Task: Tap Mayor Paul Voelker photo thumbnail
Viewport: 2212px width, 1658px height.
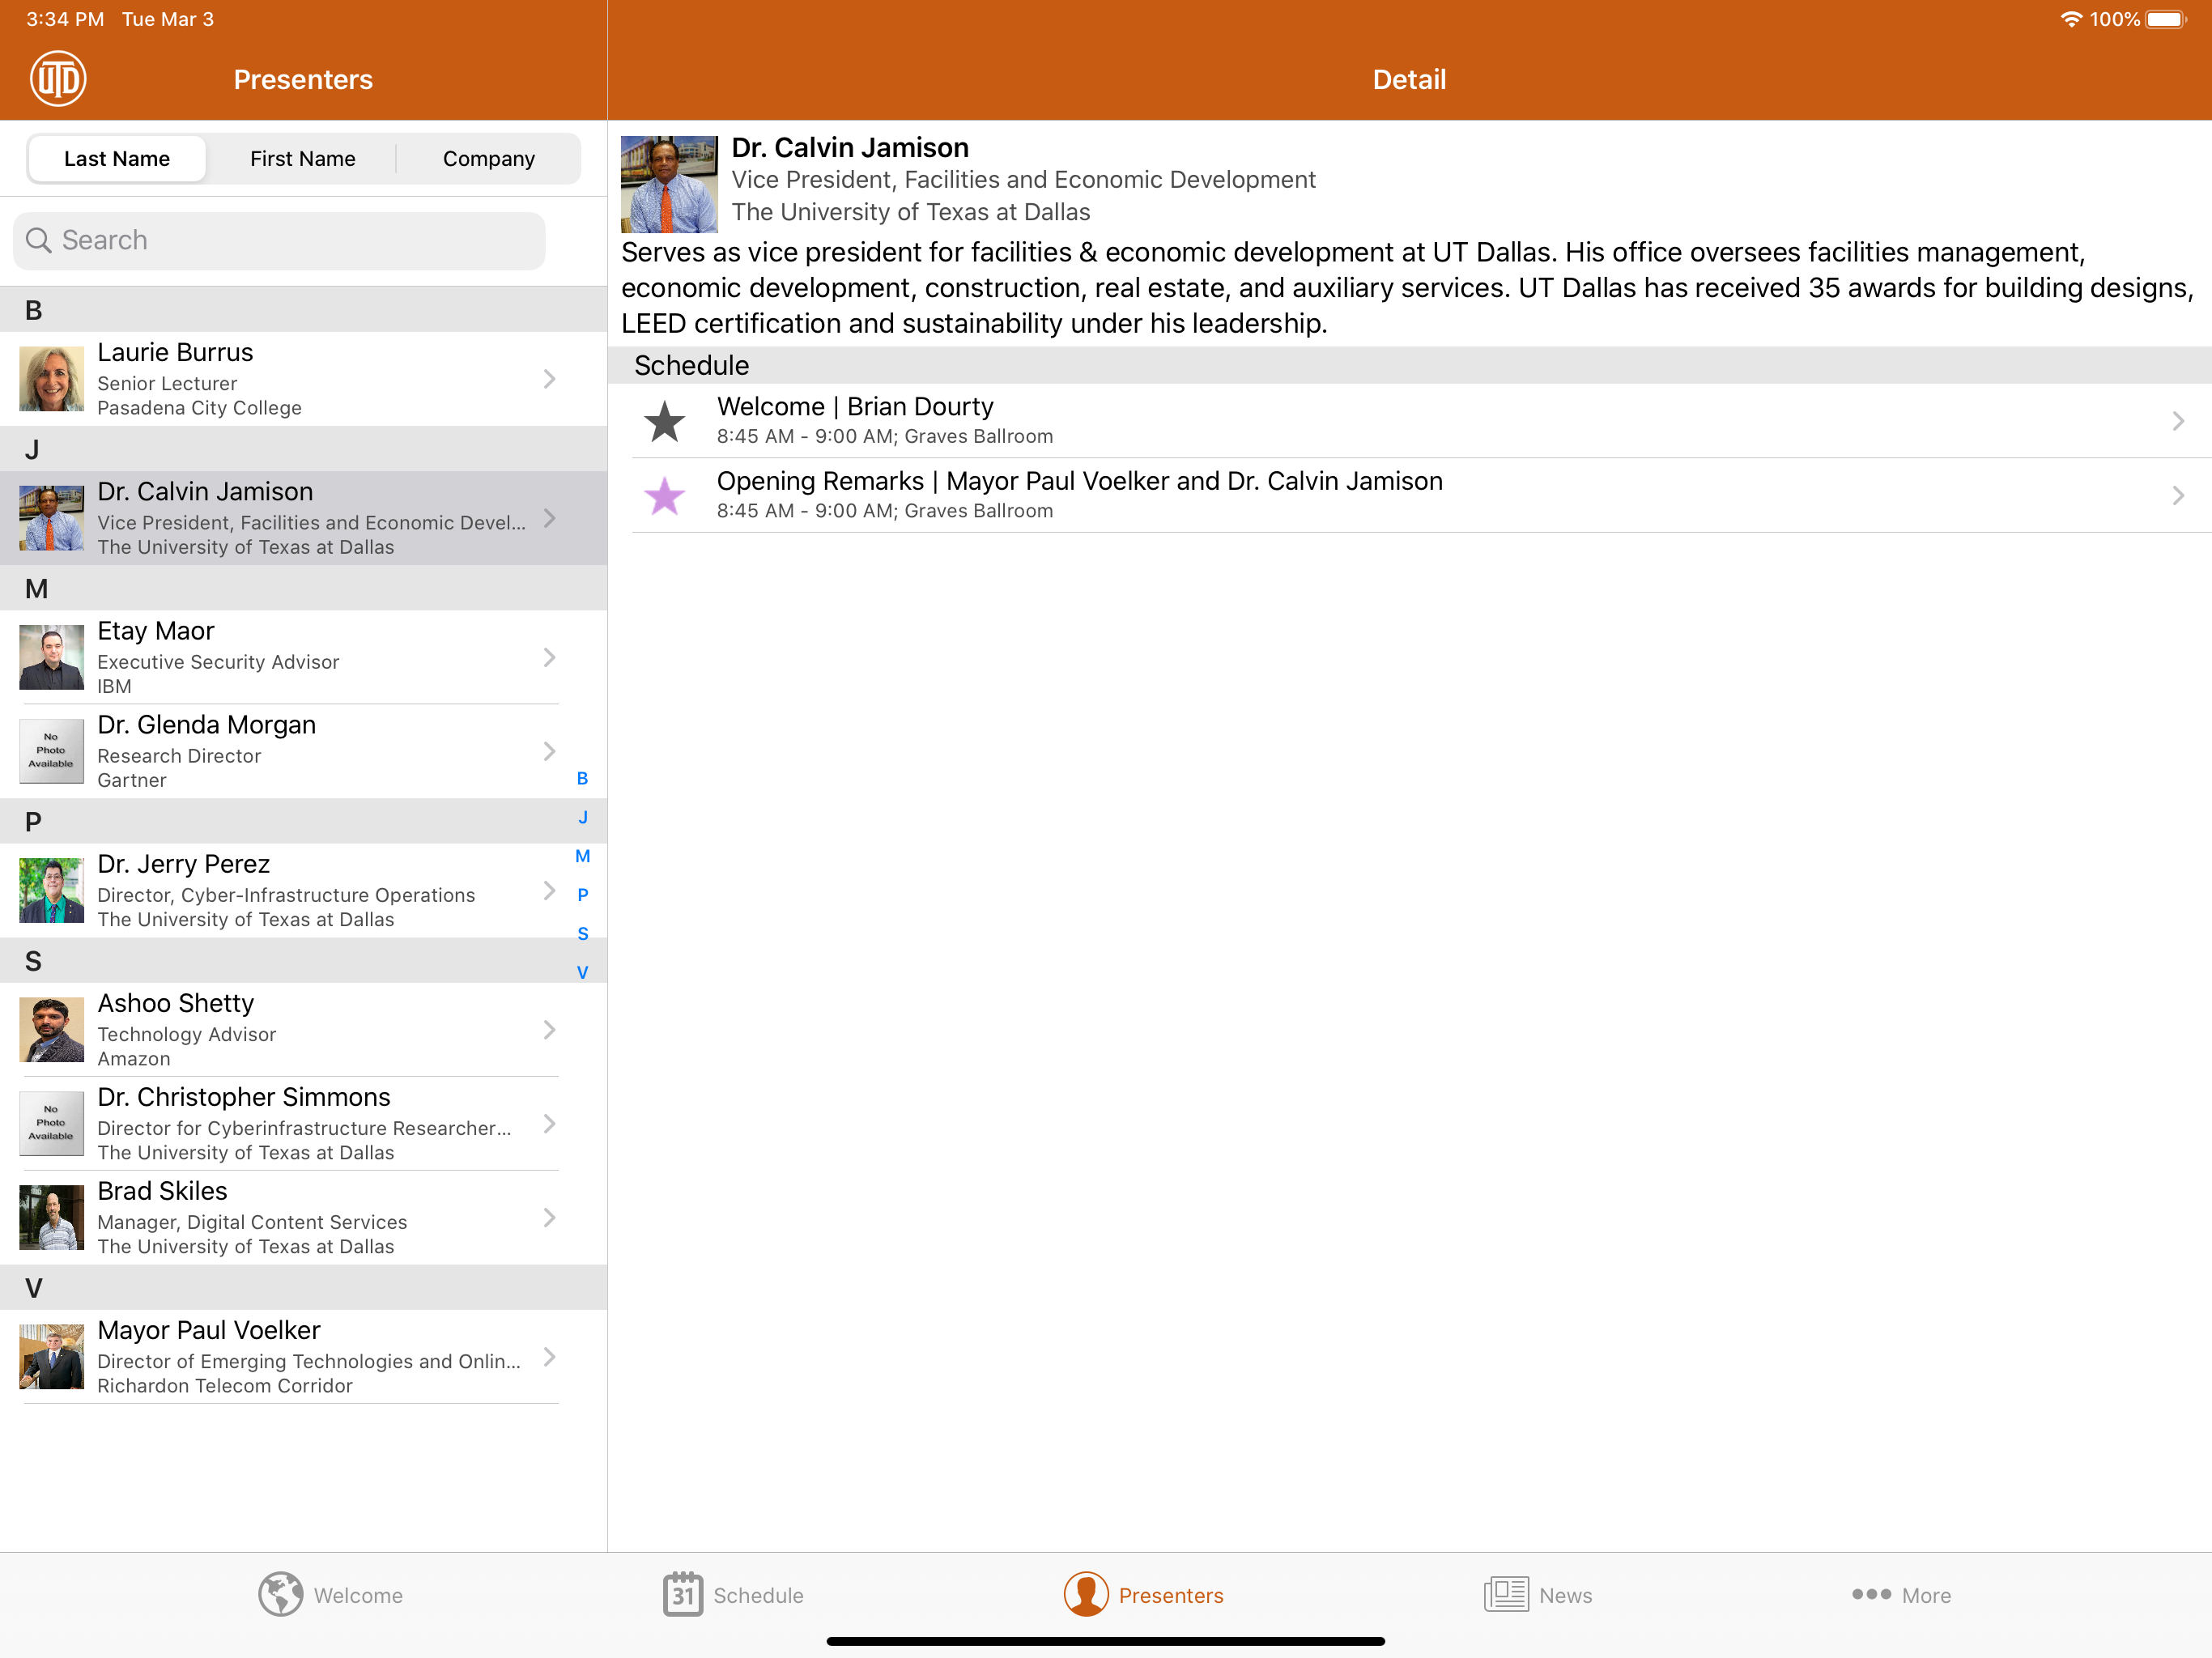Action: [51, 1356]
